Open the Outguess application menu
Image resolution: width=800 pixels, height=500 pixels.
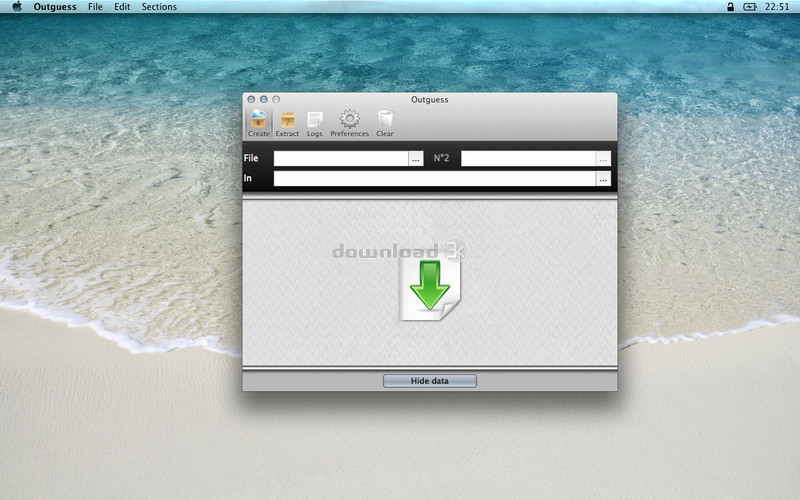[x=55, y=7]
